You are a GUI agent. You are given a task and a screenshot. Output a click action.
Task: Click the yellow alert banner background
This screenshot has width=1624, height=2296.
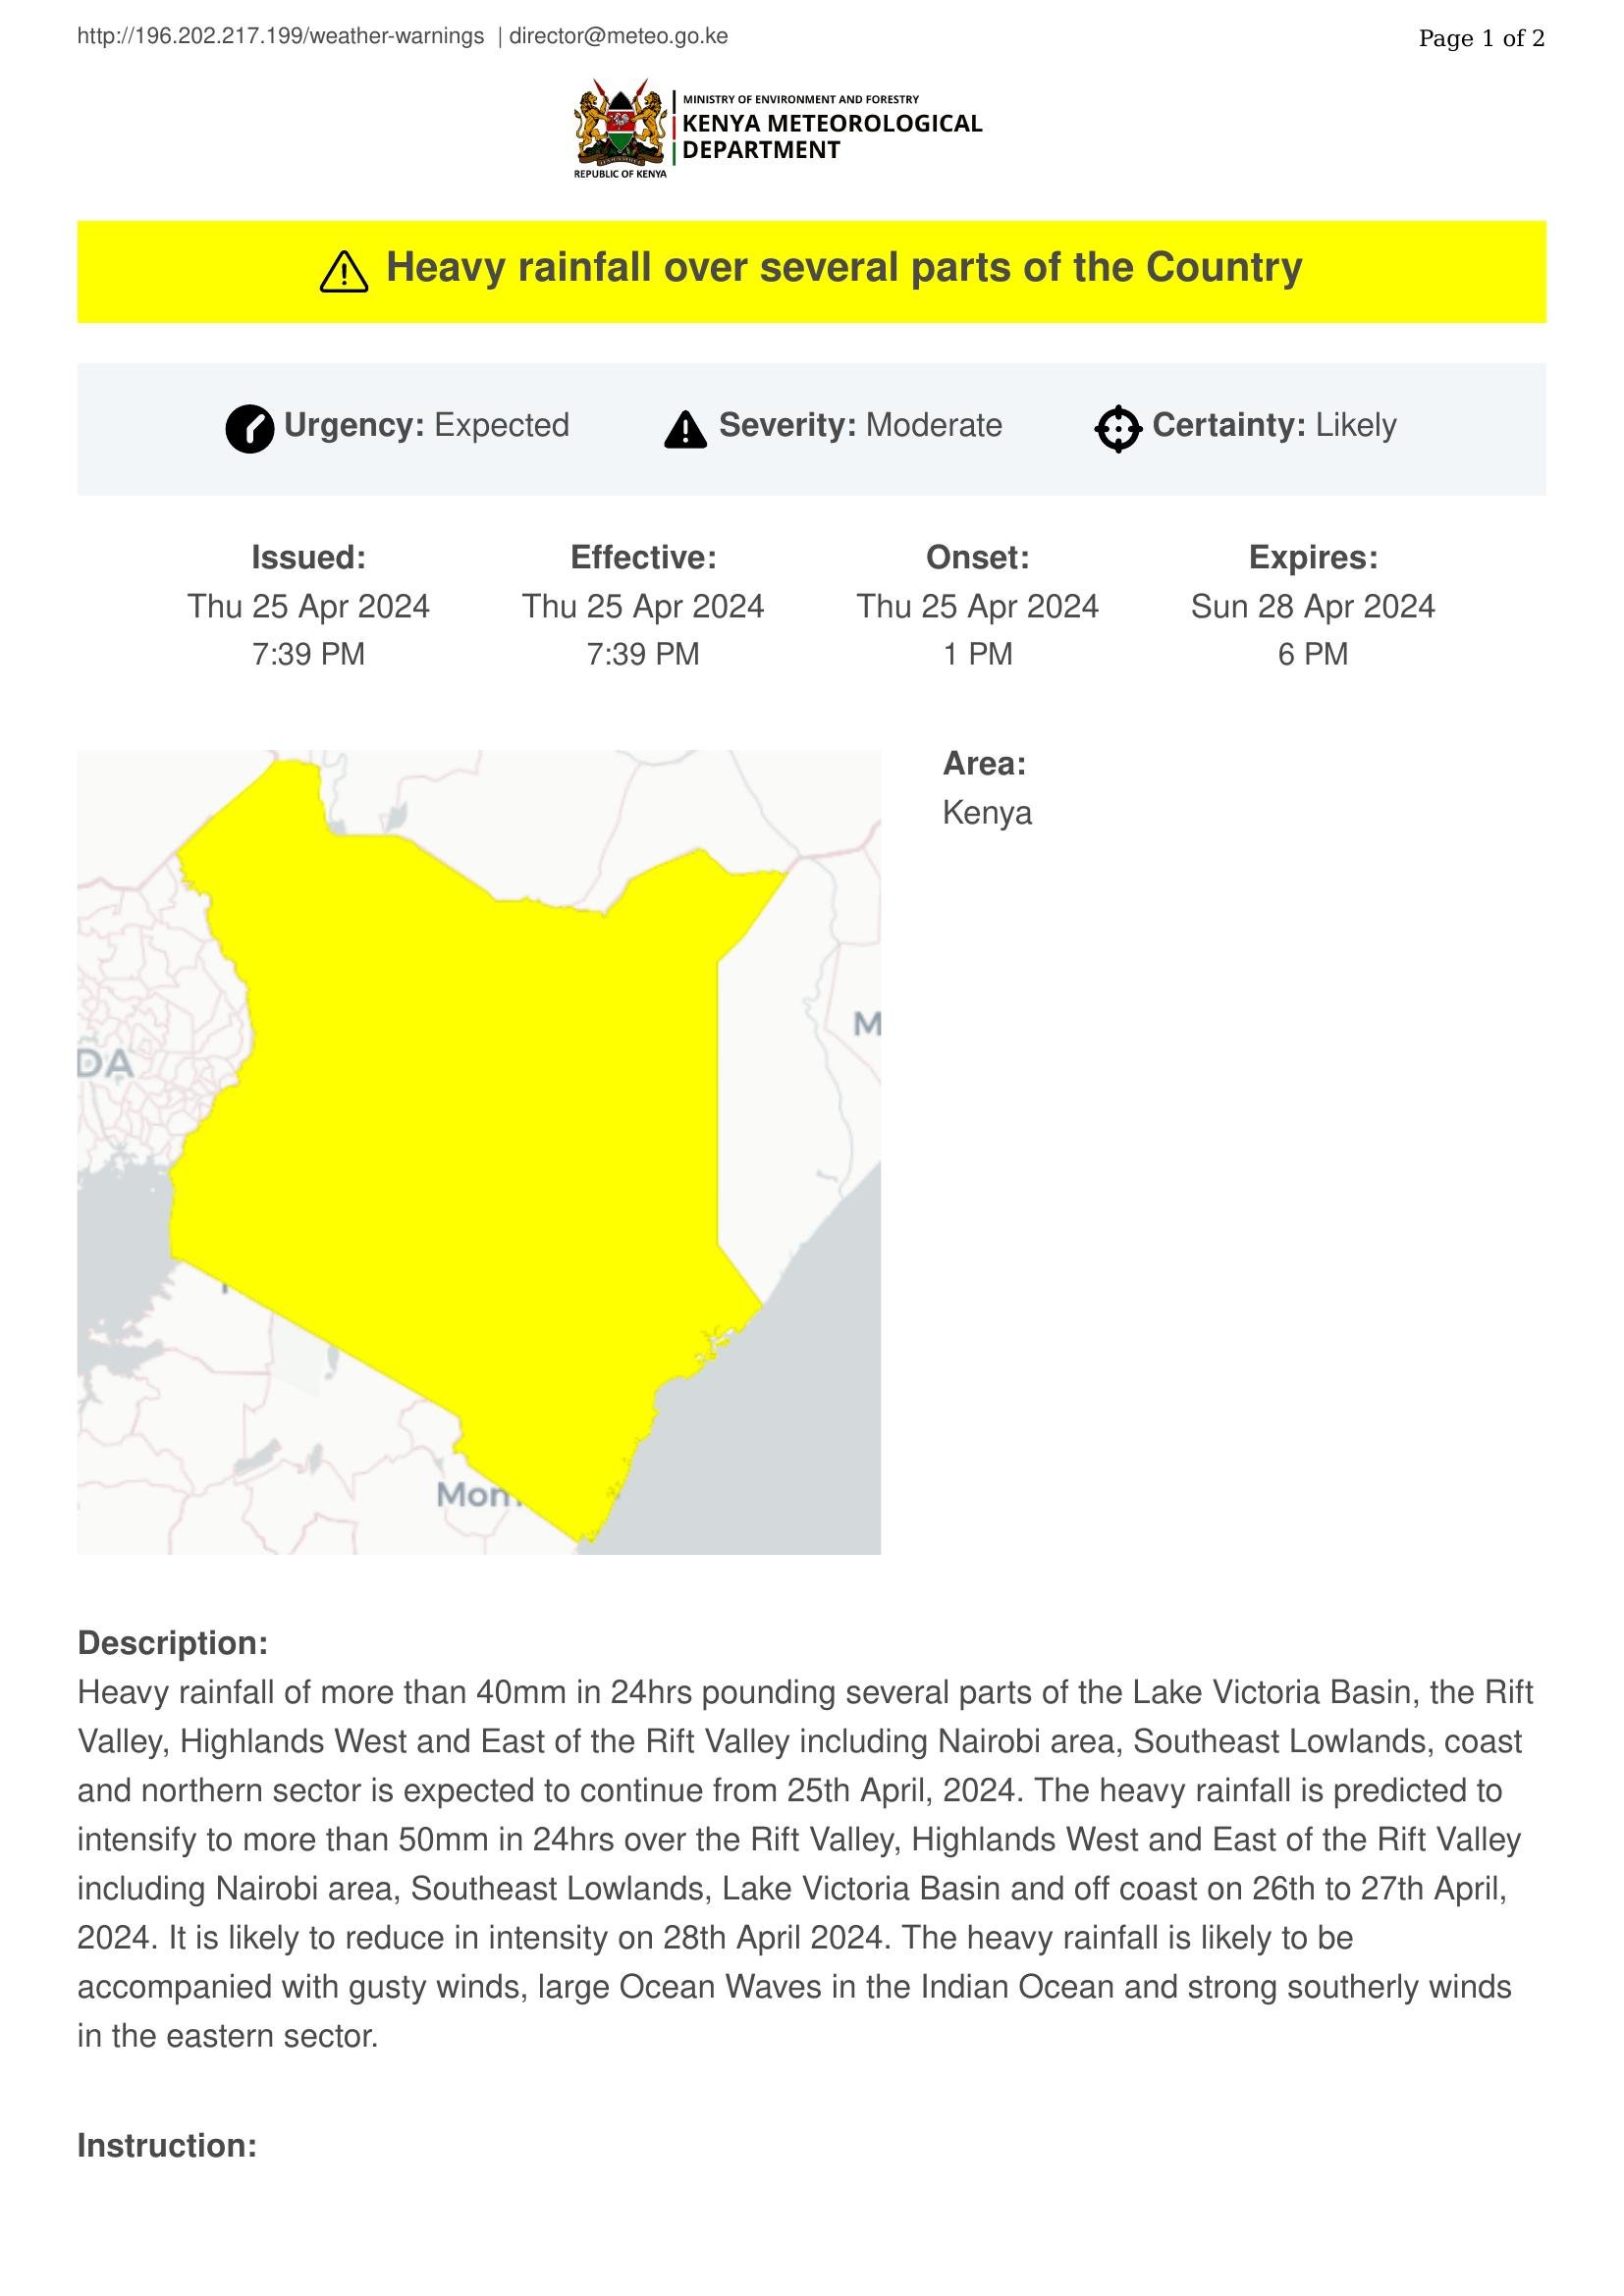coord(811,272)
